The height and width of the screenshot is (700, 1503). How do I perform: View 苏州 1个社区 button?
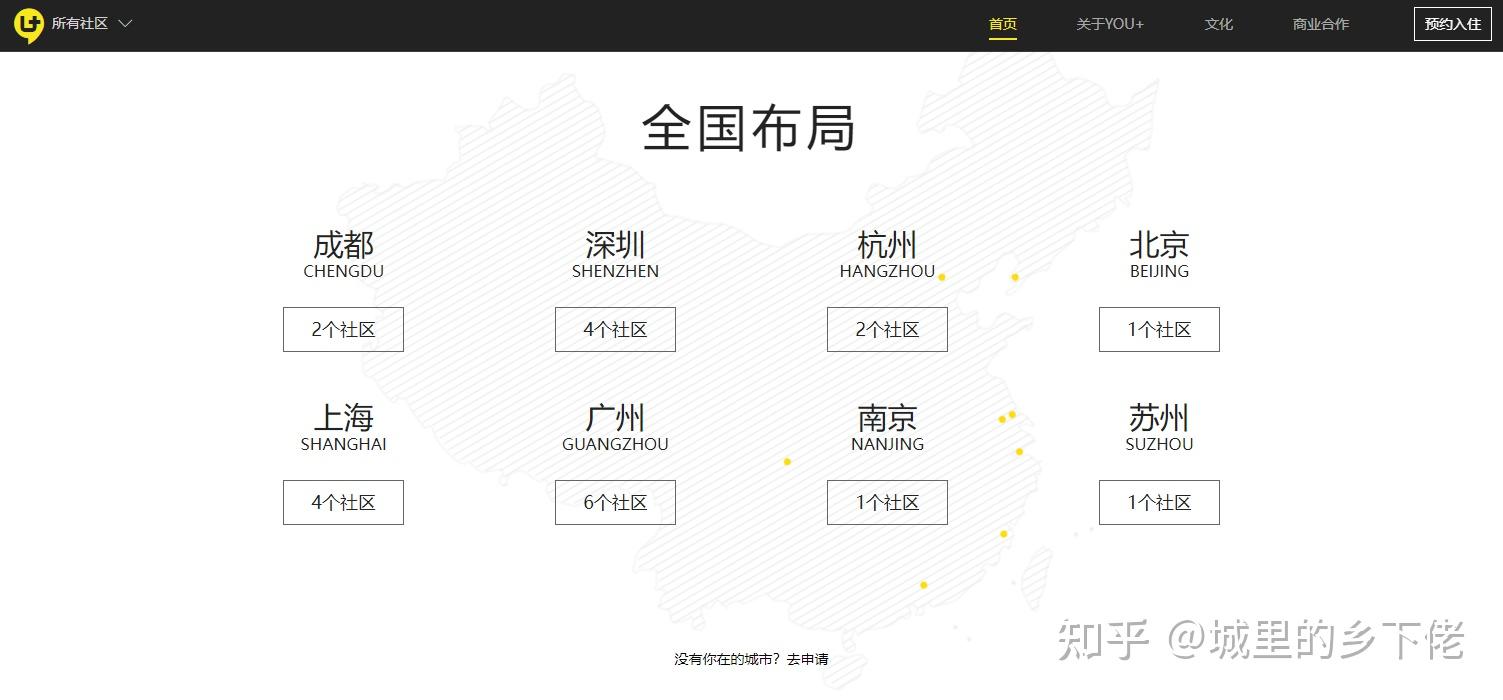point(1159,502)
